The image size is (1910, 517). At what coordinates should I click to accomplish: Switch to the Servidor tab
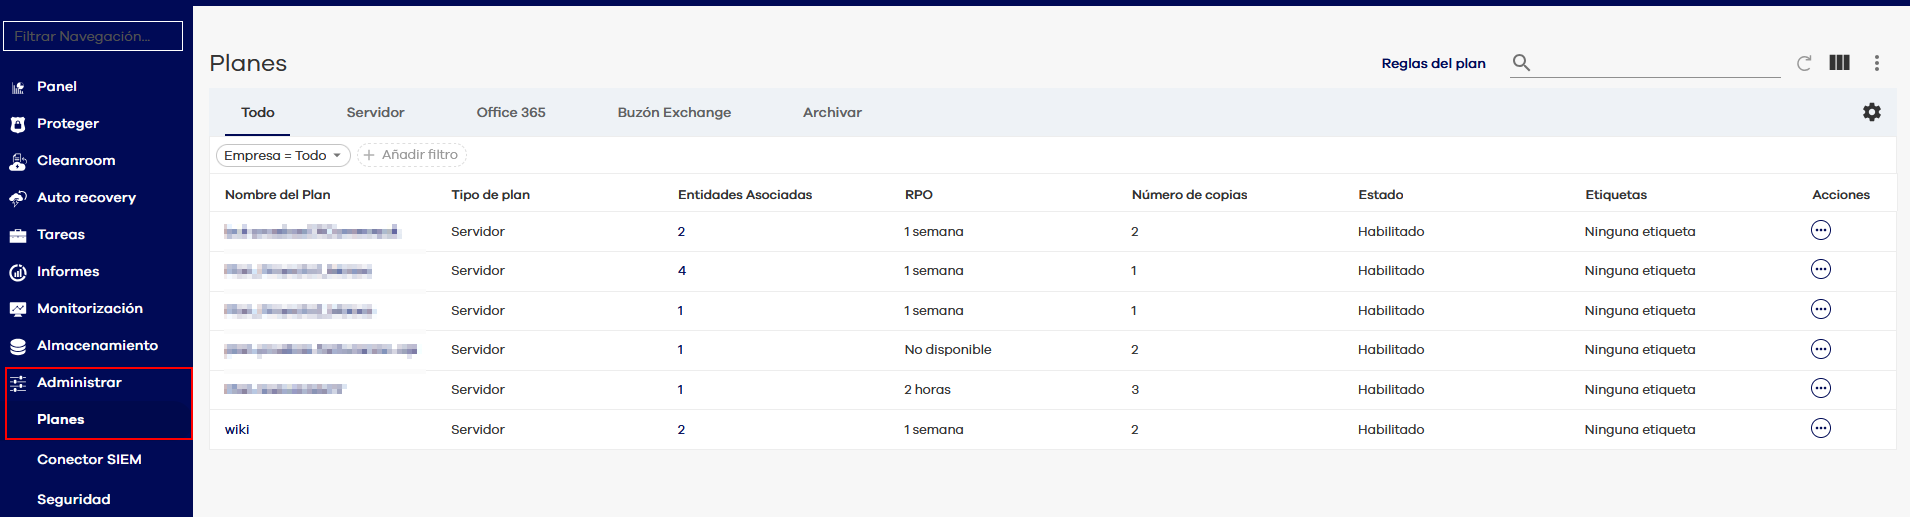(375, 112)
